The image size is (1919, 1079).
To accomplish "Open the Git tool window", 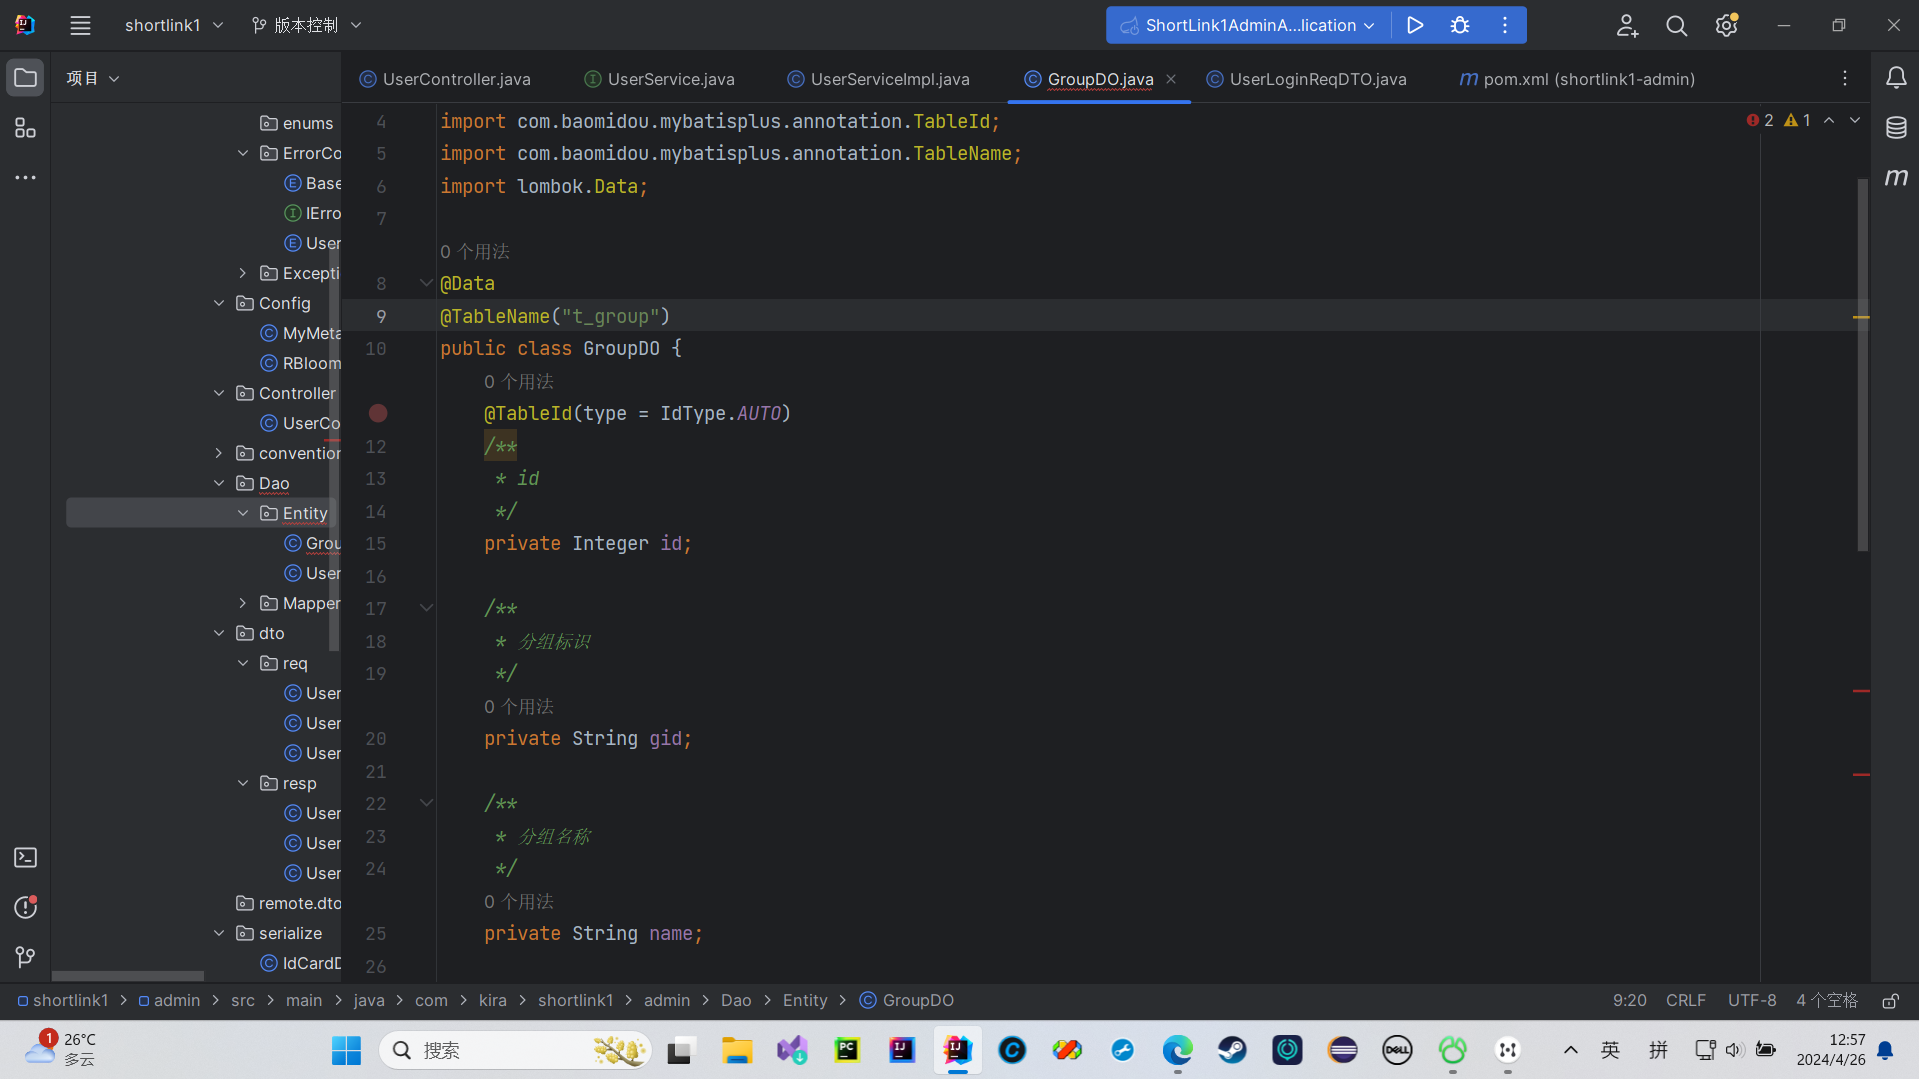I will coord(25,957).
